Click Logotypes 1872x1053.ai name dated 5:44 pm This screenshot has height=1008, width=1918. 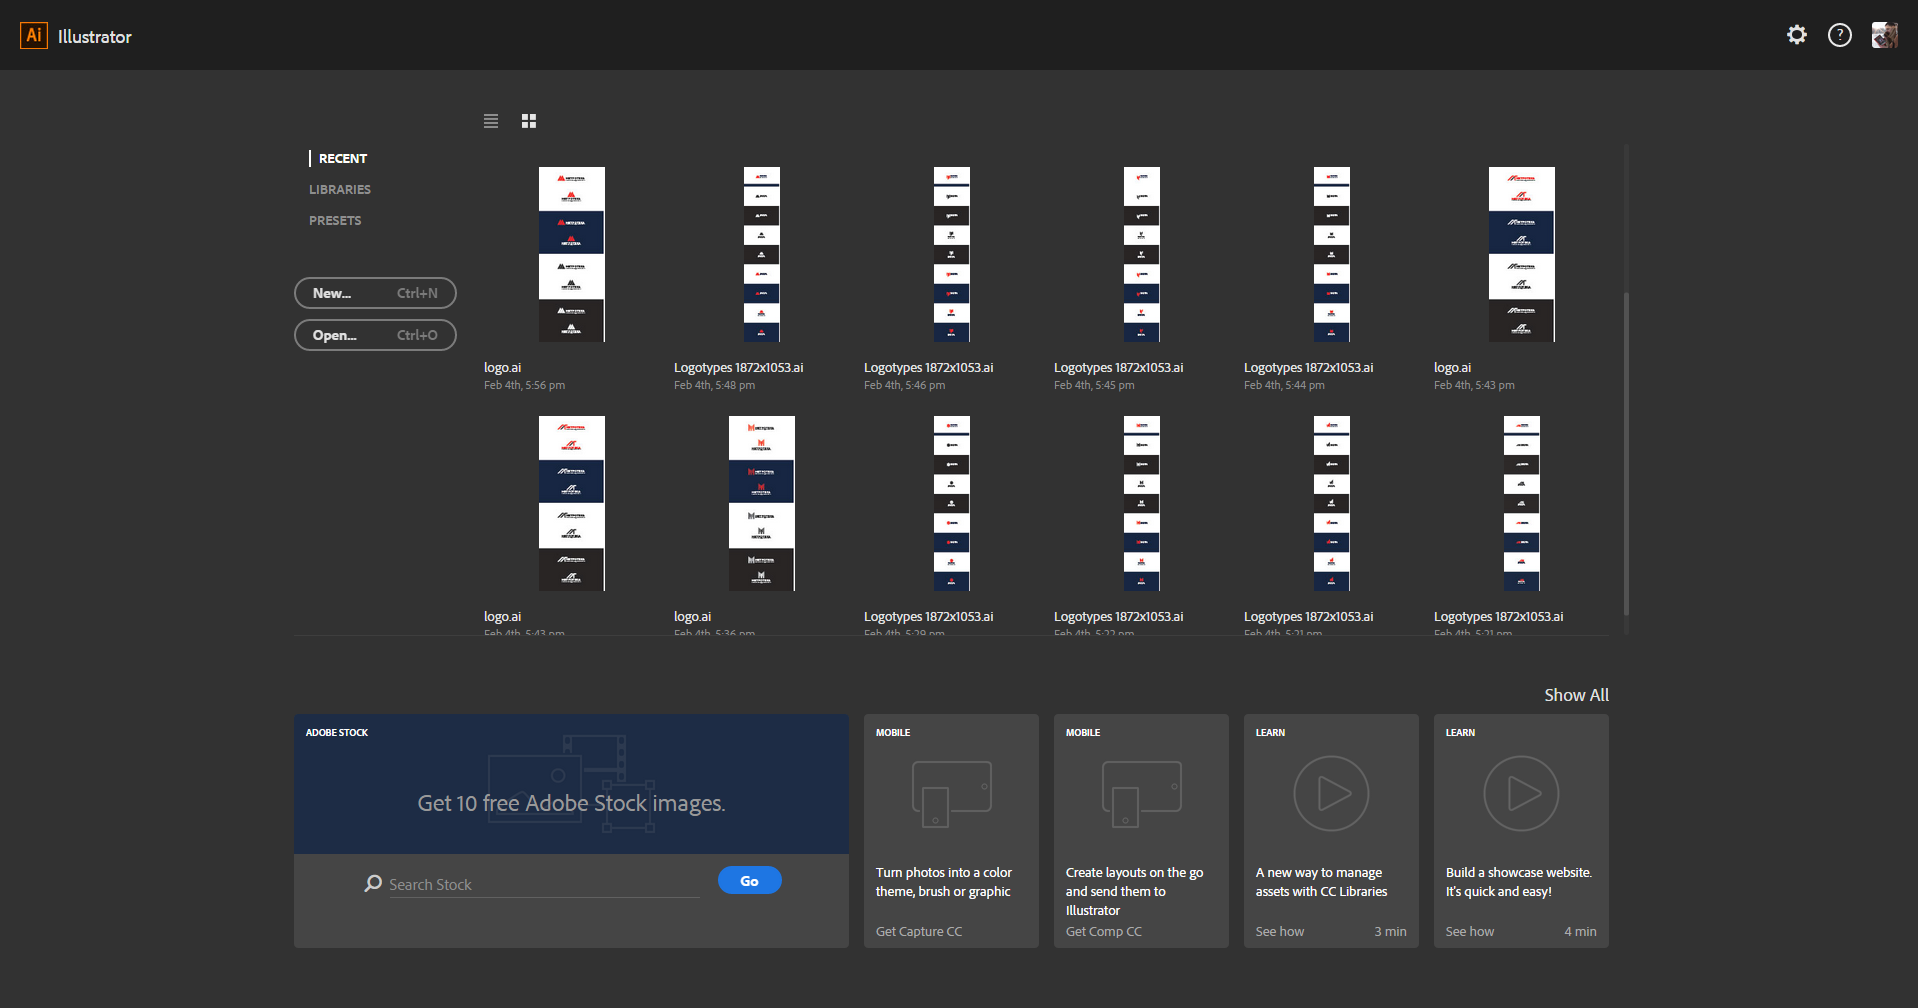[1308, 367]
